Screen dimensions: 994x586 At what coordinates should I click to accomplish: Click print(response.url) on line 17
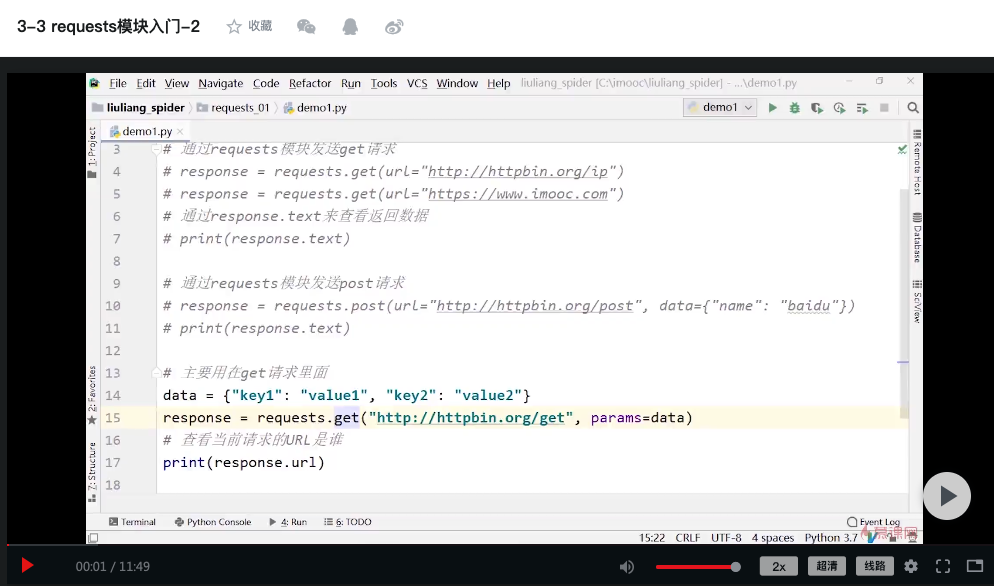click(x=243, y=463)
